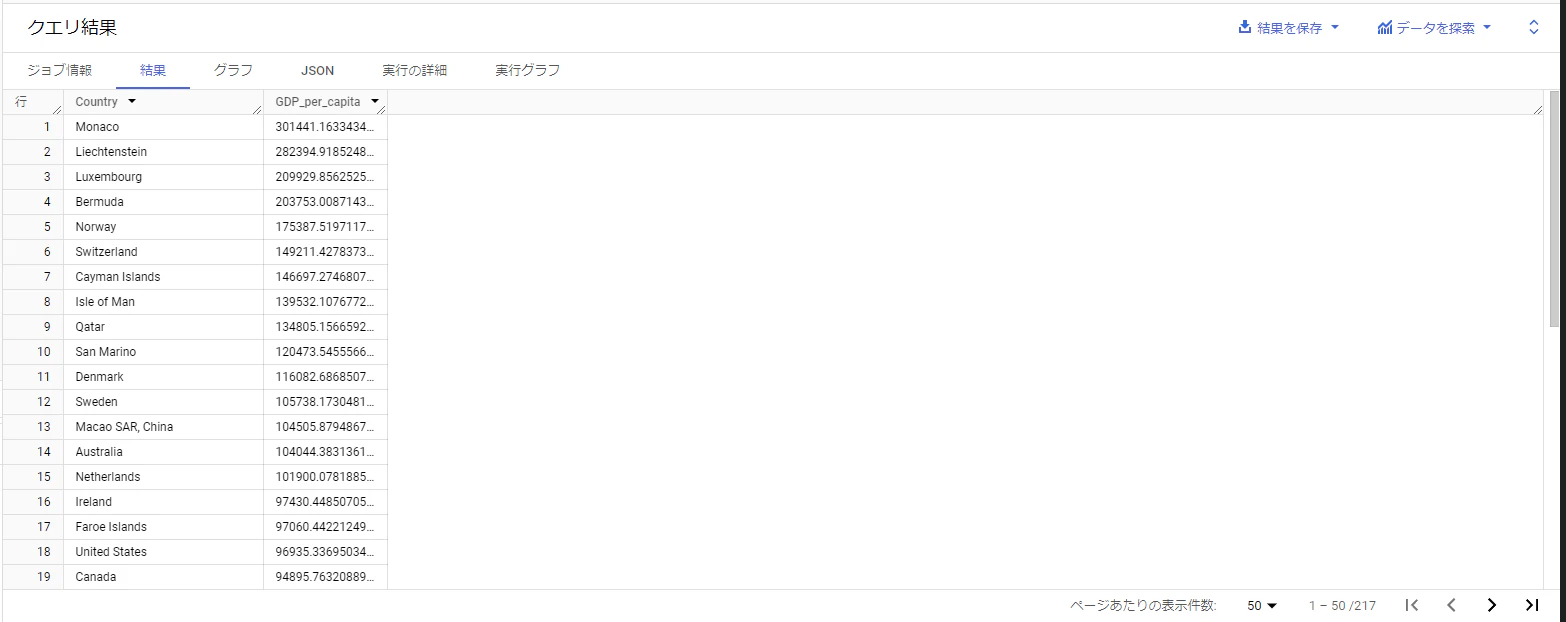The image size is (1566, 622).
Task: Click the explore data chart icon
Action: pos(1384,28)
